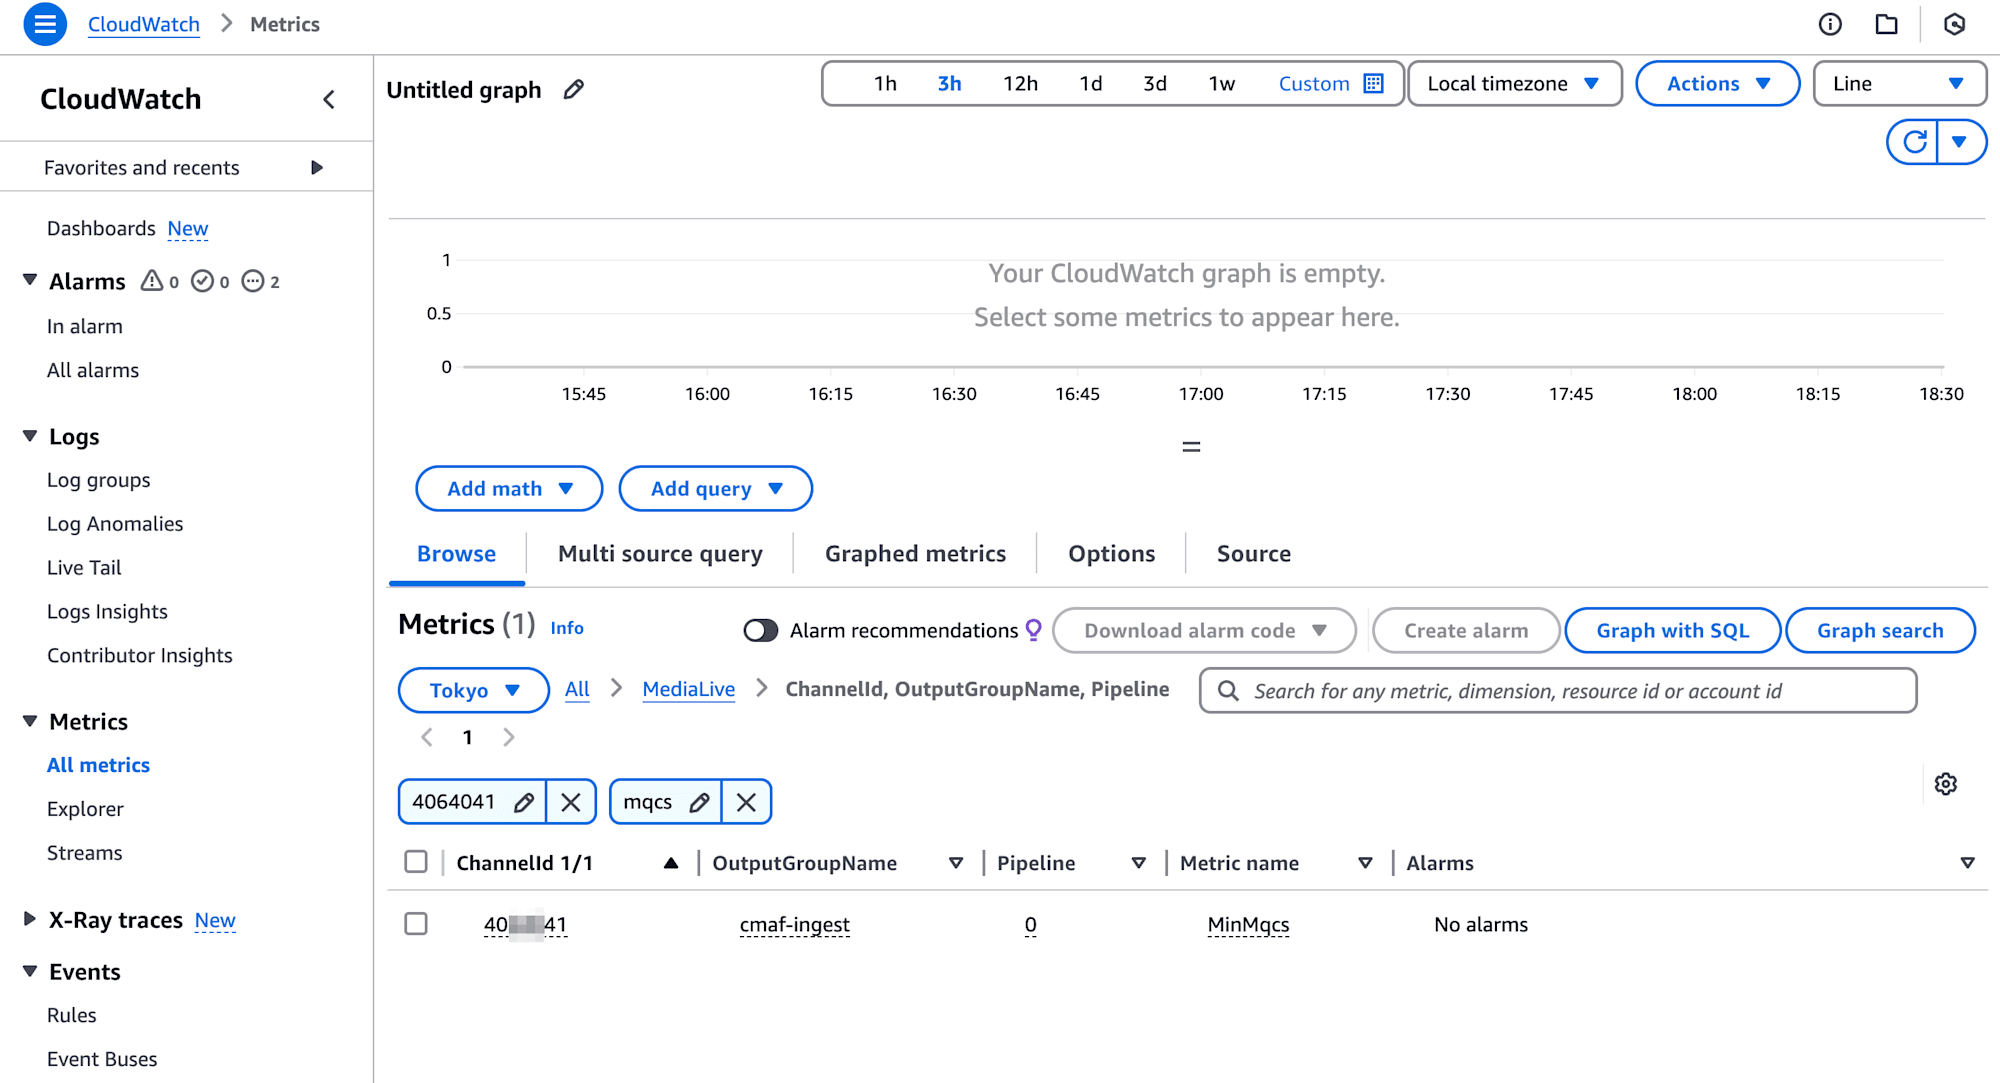2000x1083 pixels.
Task: Switch to the Options tab
Action: pyautogui.click(x=1111, y=554)
